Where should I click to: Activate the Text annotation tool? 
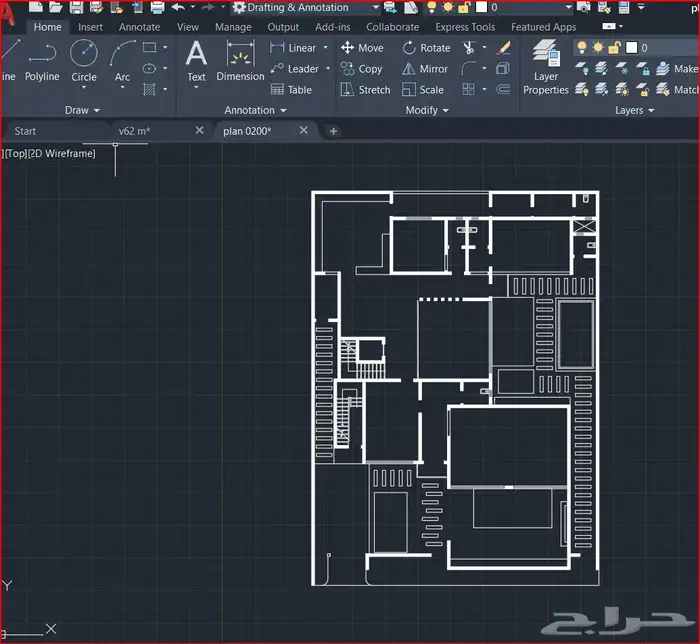[x=196, y=62]
